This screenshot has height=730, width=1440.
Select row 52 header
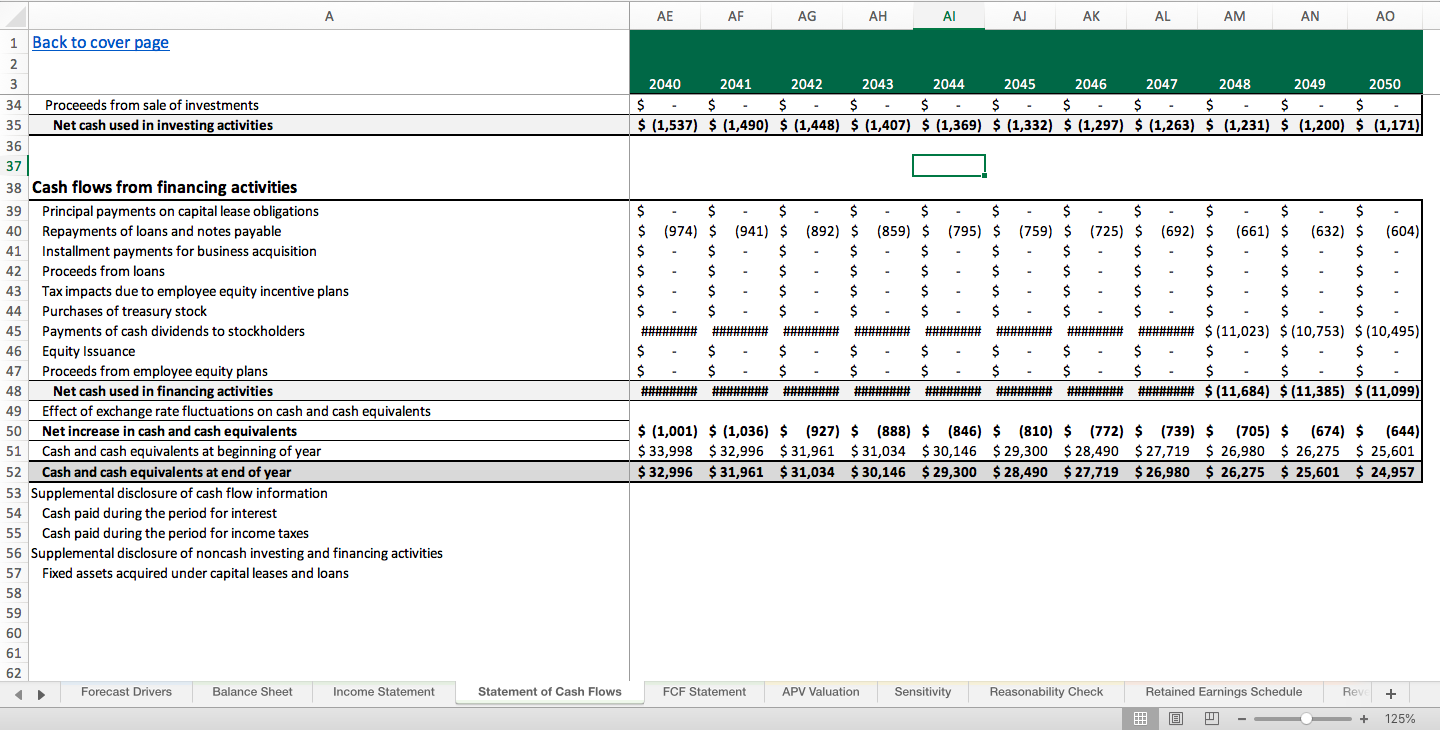coord(14,472)
